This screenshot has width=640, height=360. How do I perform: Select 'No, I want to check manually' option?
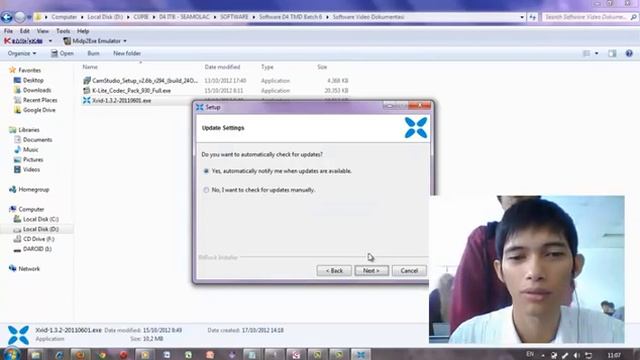point(207,190)
